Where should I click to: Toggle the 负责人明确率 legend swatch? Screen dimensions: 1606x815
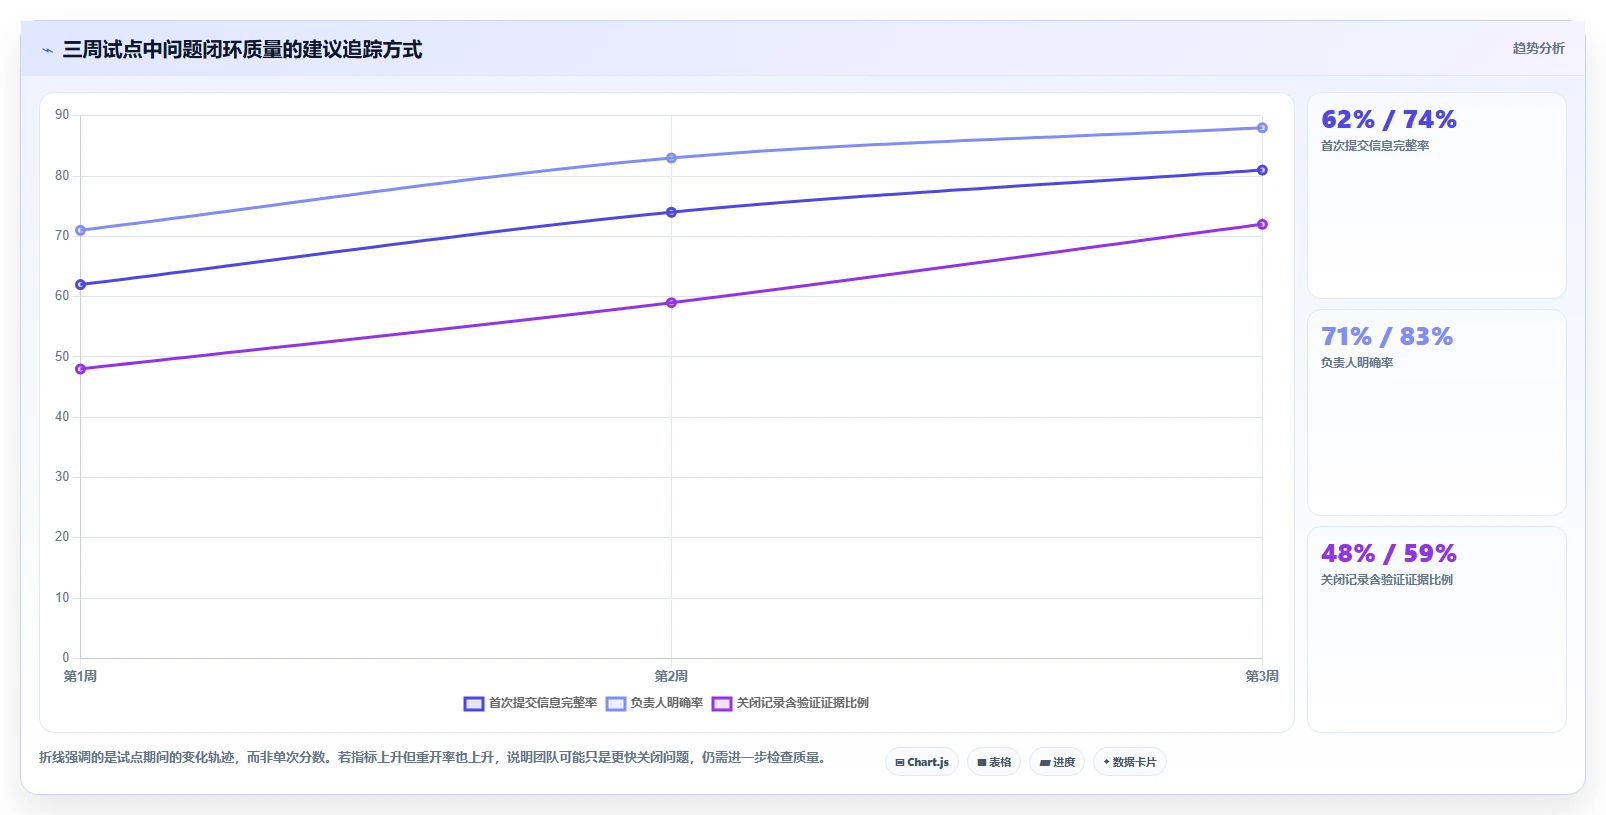(x=616, y=704)
